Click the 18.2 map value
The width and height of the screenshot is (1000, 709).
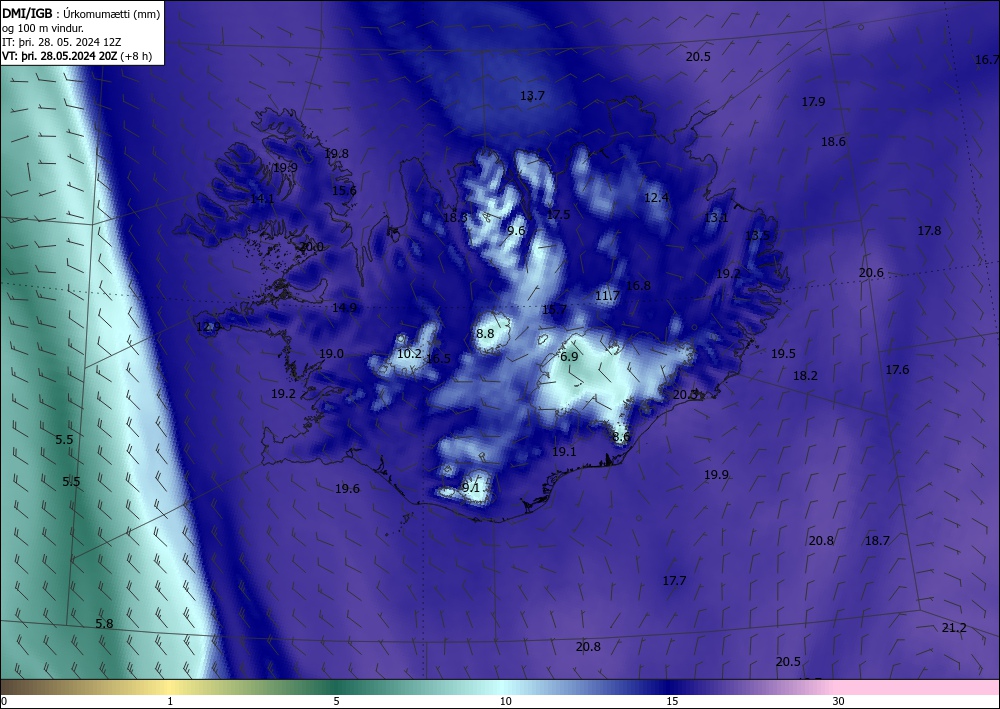point(805,376)
